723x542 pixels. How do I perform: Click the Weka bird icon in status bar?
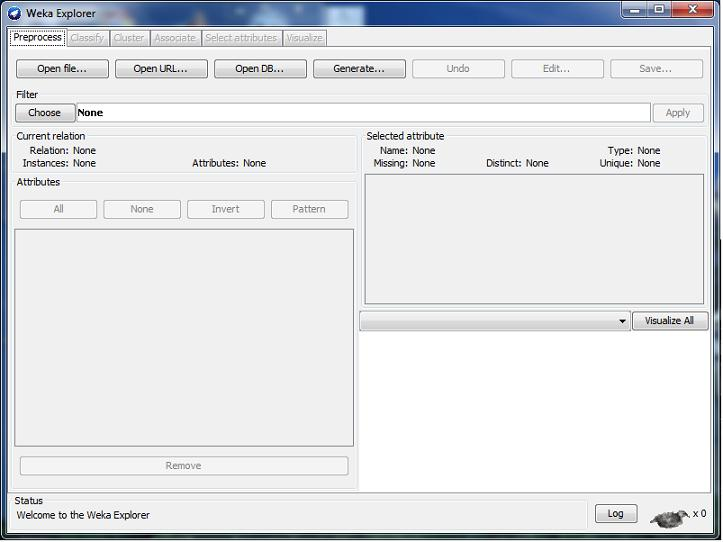(x=670, y=518)
